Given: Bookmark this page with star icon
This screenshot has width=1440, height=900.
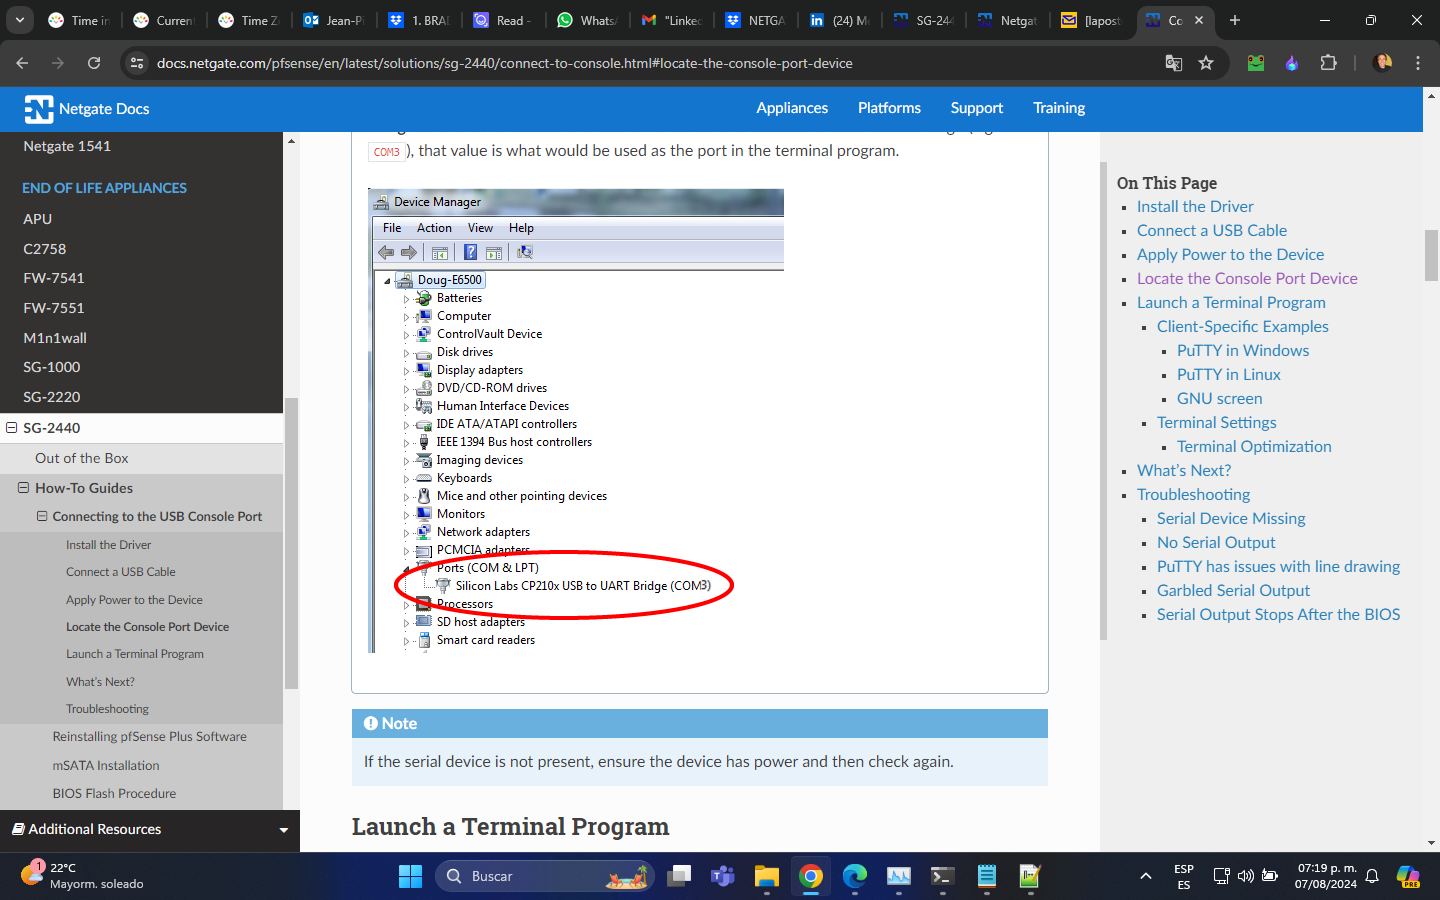Looking at the screenshot, I should coord(1206,63).
